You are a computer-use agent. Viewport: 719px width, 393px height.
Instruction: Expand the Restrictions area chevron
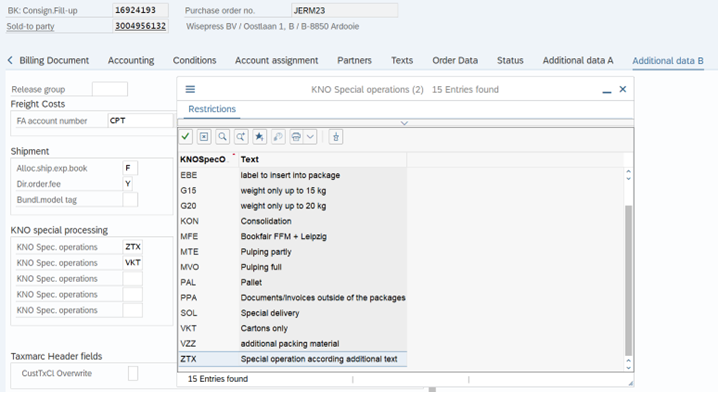(404, 123)
